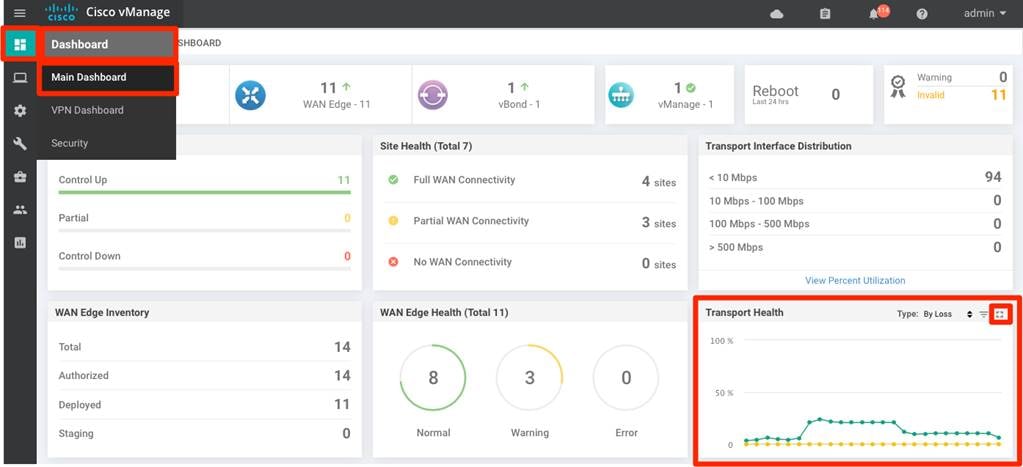Open the tasks clipboard icon
Viewport: 1023px width, 467px height.
click(825, 14)
